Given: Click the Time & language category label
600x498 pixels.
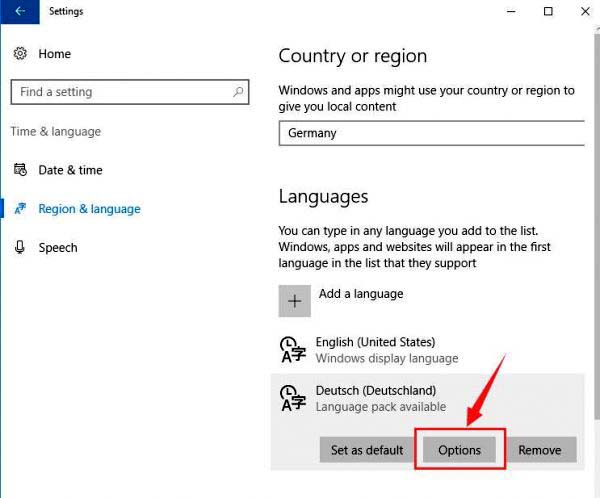Looking at the screenshot, I should 56,131.
